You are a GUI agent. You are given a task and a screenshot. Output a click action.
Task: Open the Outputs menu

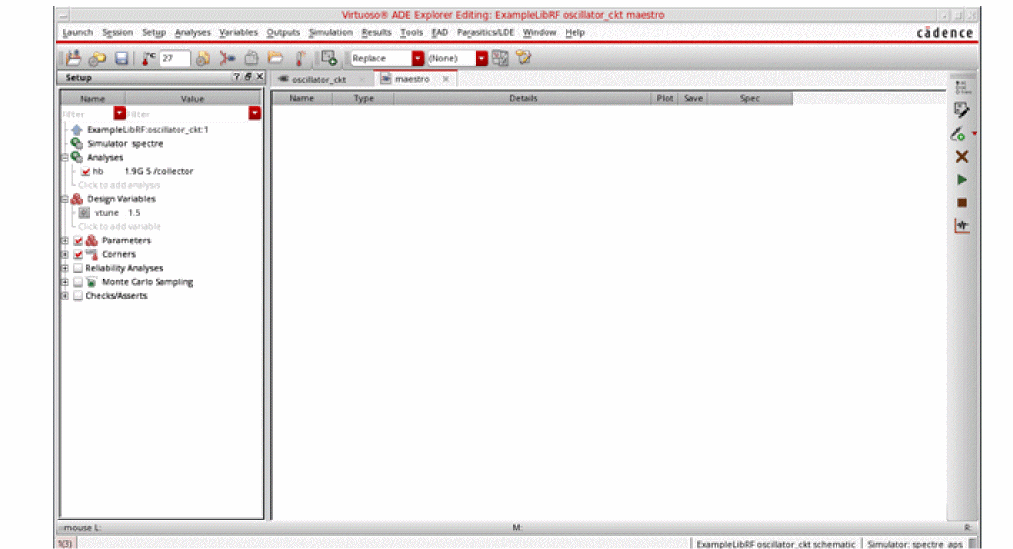coord(283,32)
